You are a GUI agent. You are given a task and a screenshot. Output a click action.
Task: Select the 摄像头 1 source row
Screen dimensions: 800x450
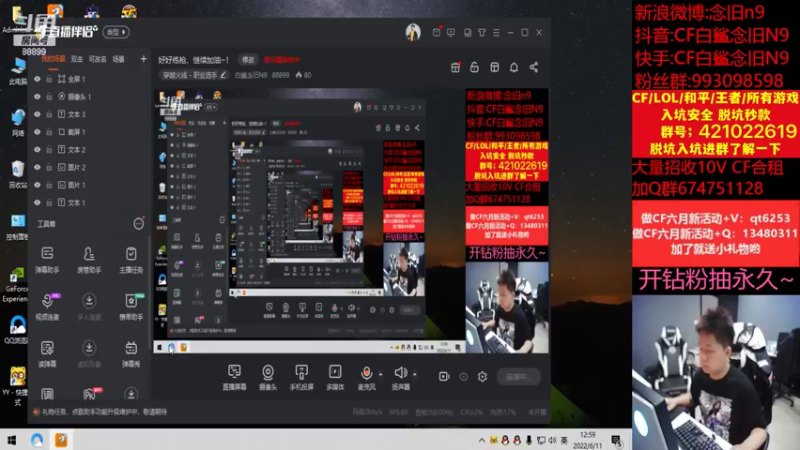[88, 96]
